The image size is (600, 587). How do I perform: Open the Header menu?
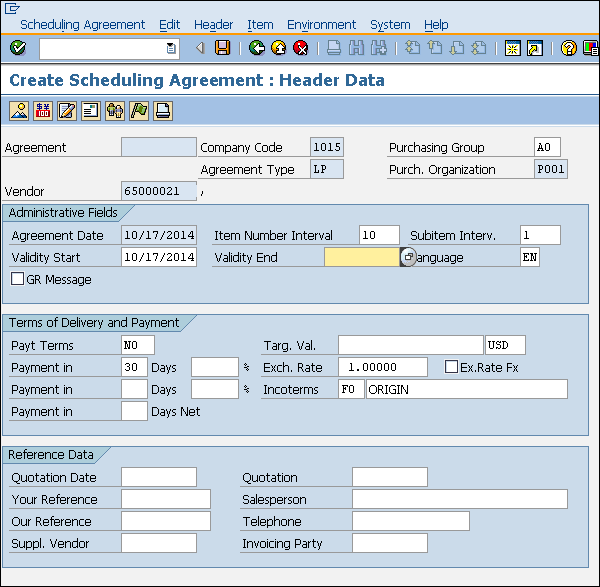pyautogui.click(x=213, y=24)
